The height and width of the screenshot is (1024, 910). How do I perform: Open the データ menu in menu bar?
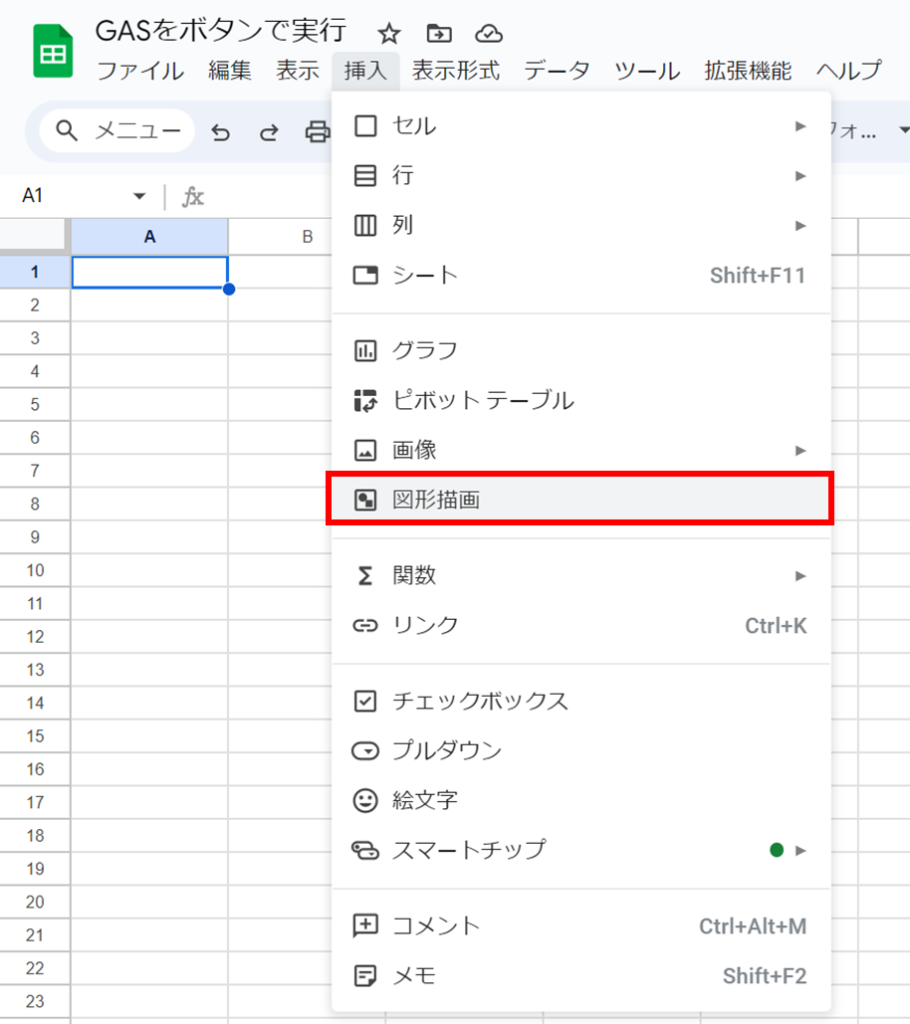coord(557,71)
